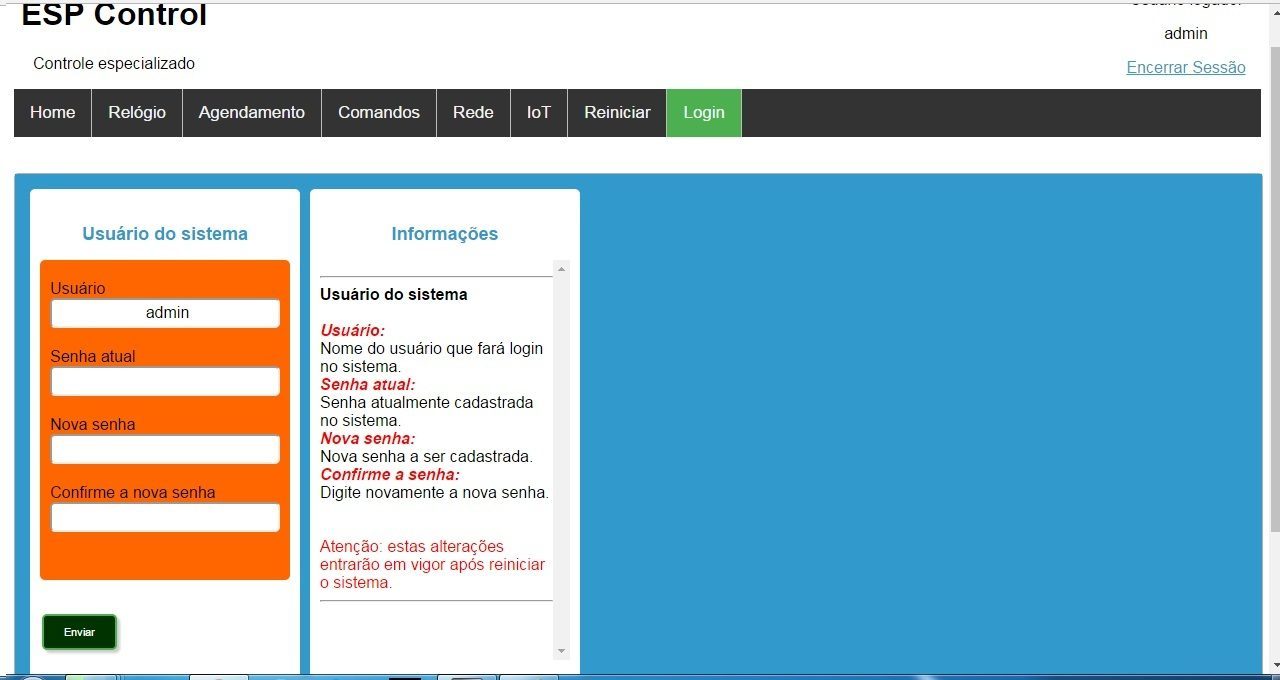The height and width of the screenshot is (680, 1280).
Task: Open the Rede settings page
Action: click(473, 113)
